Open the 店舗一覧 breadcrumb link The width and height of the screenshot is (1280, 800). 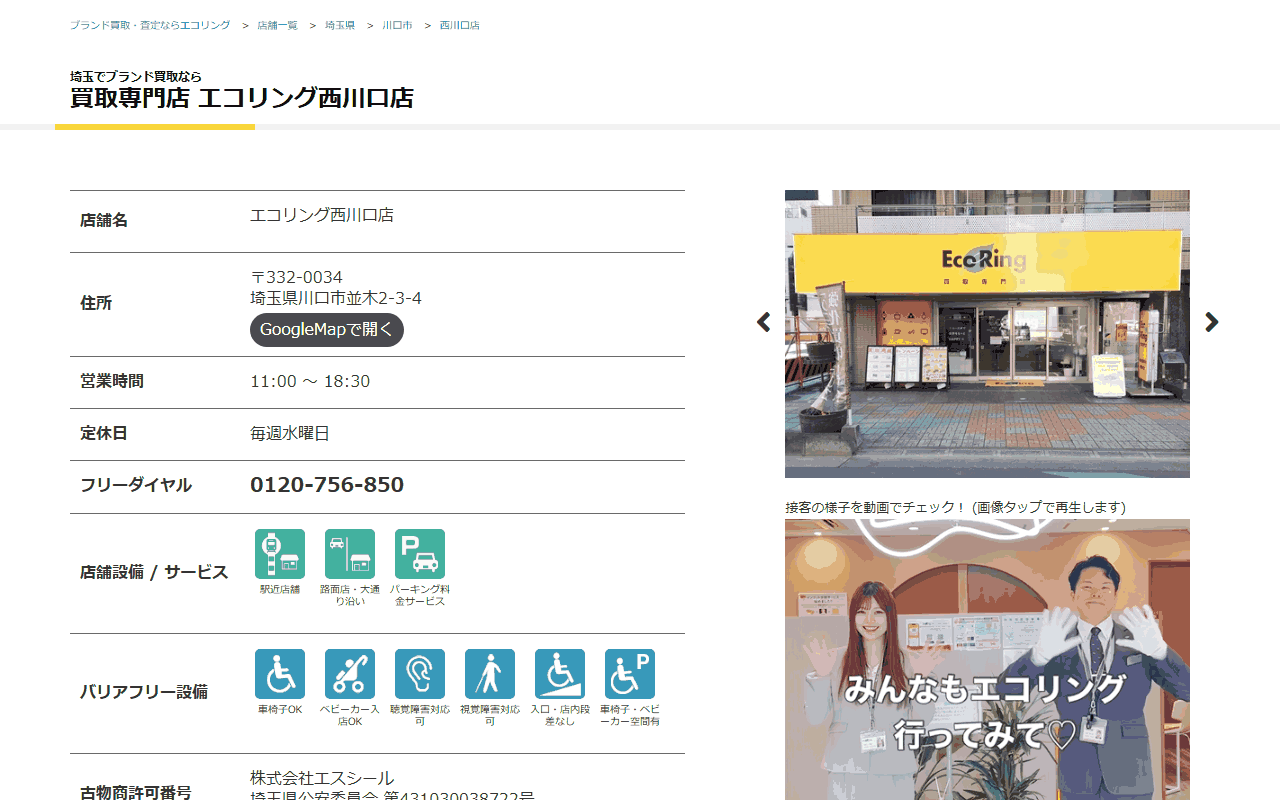[277, 25]
